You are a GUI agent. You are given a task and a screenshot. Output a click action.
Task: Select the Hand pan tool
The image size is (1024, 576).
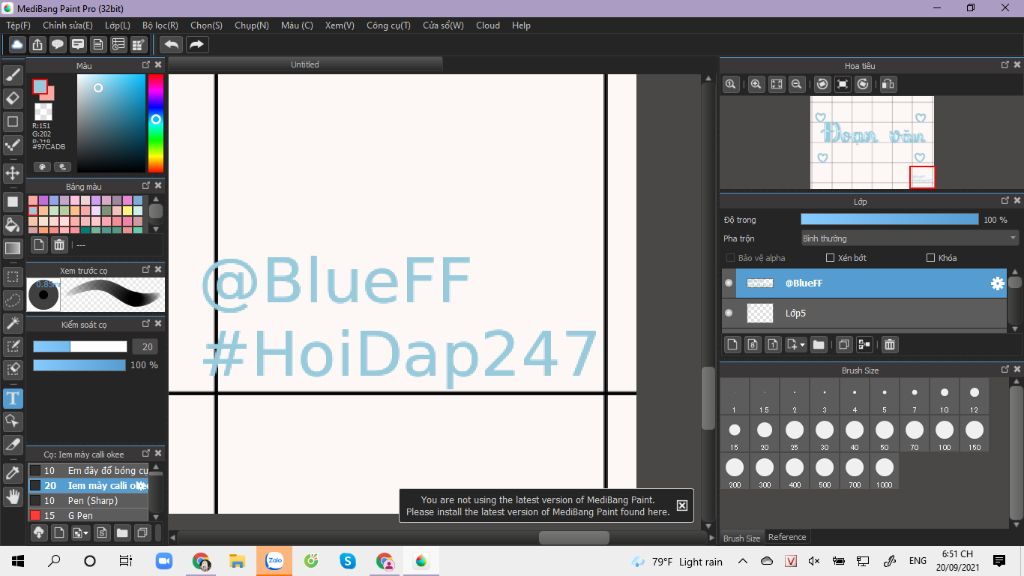click(12, 497)
